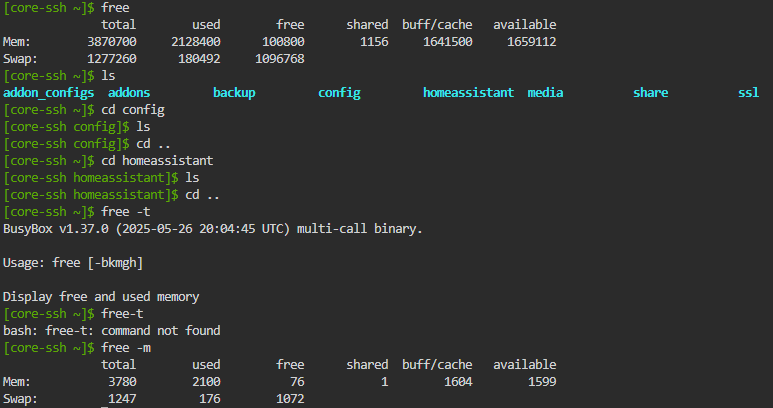Click the media directory name
This screenshot has width=773, height=408.
[x=545, y=92]
